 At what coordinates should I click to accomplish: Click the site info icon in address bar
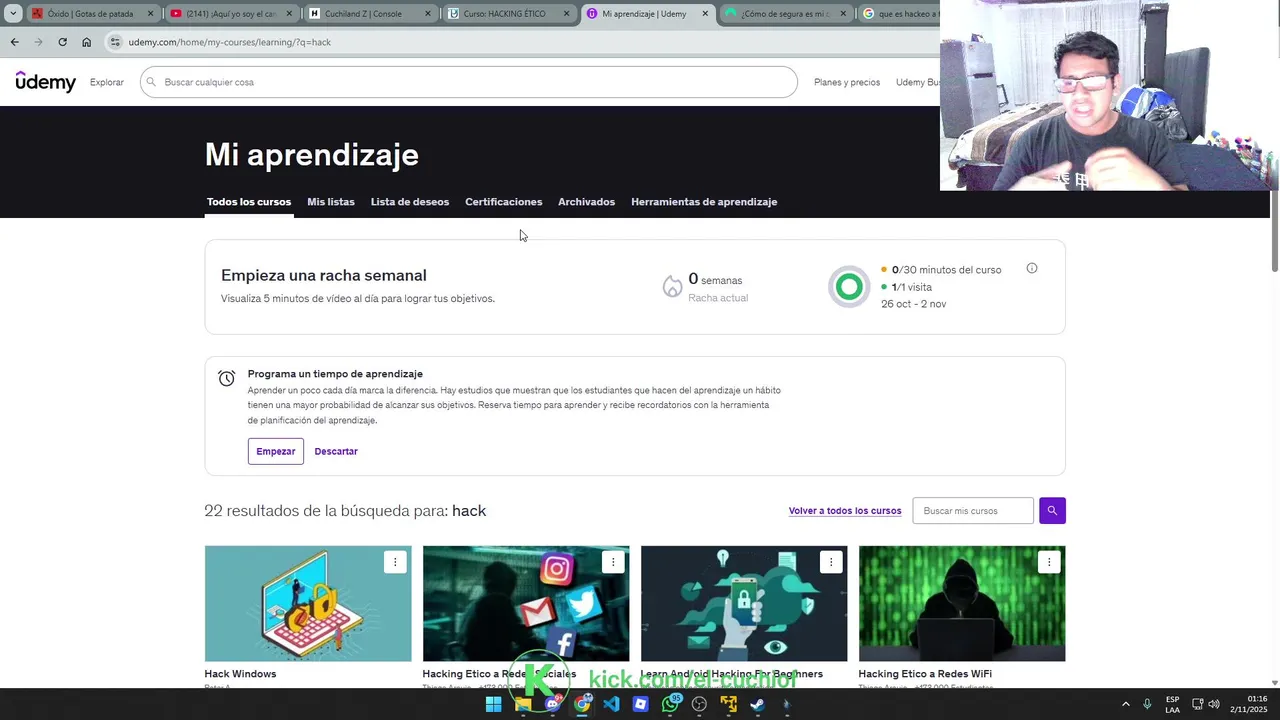pos(115,42)
